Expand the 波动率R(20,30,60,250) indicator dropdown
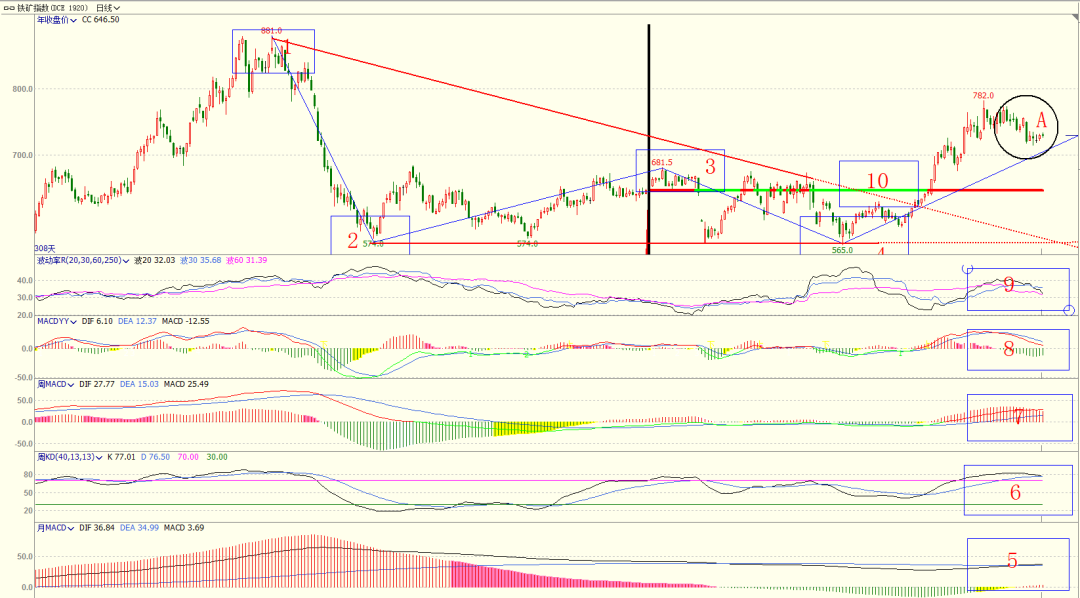 [83, 260]
